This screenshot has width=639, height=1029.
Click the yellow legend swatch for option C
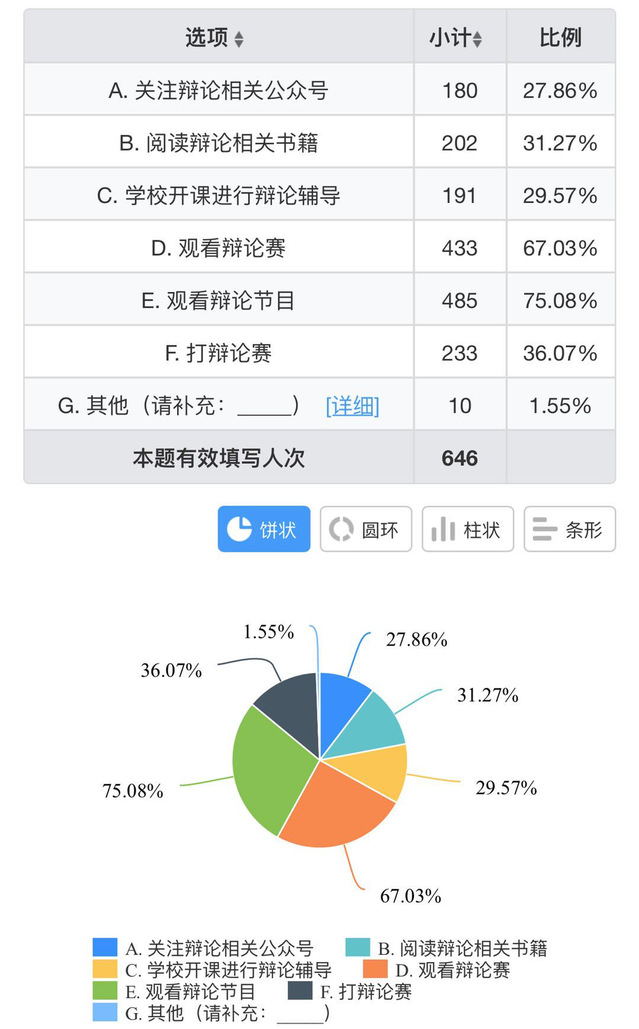(106, 969)
